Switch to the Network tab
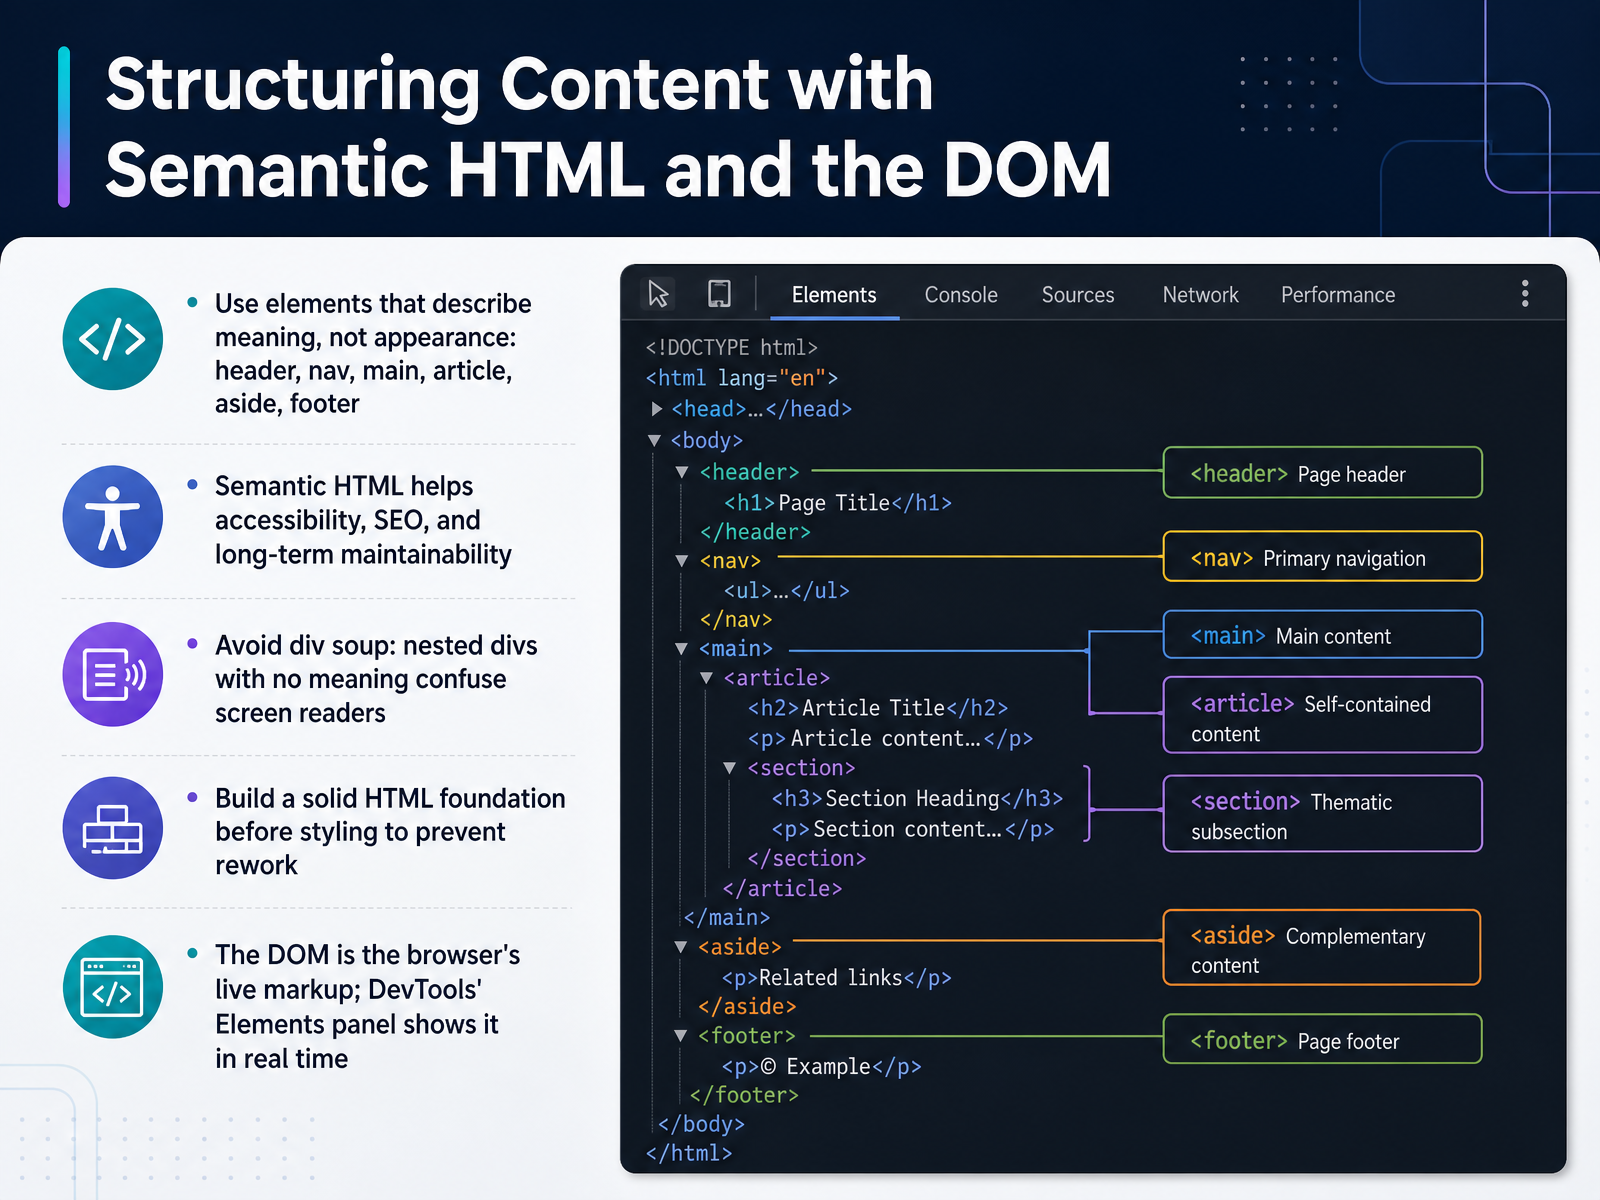Screen dimensions: 1600x1200 (1200, 295)
